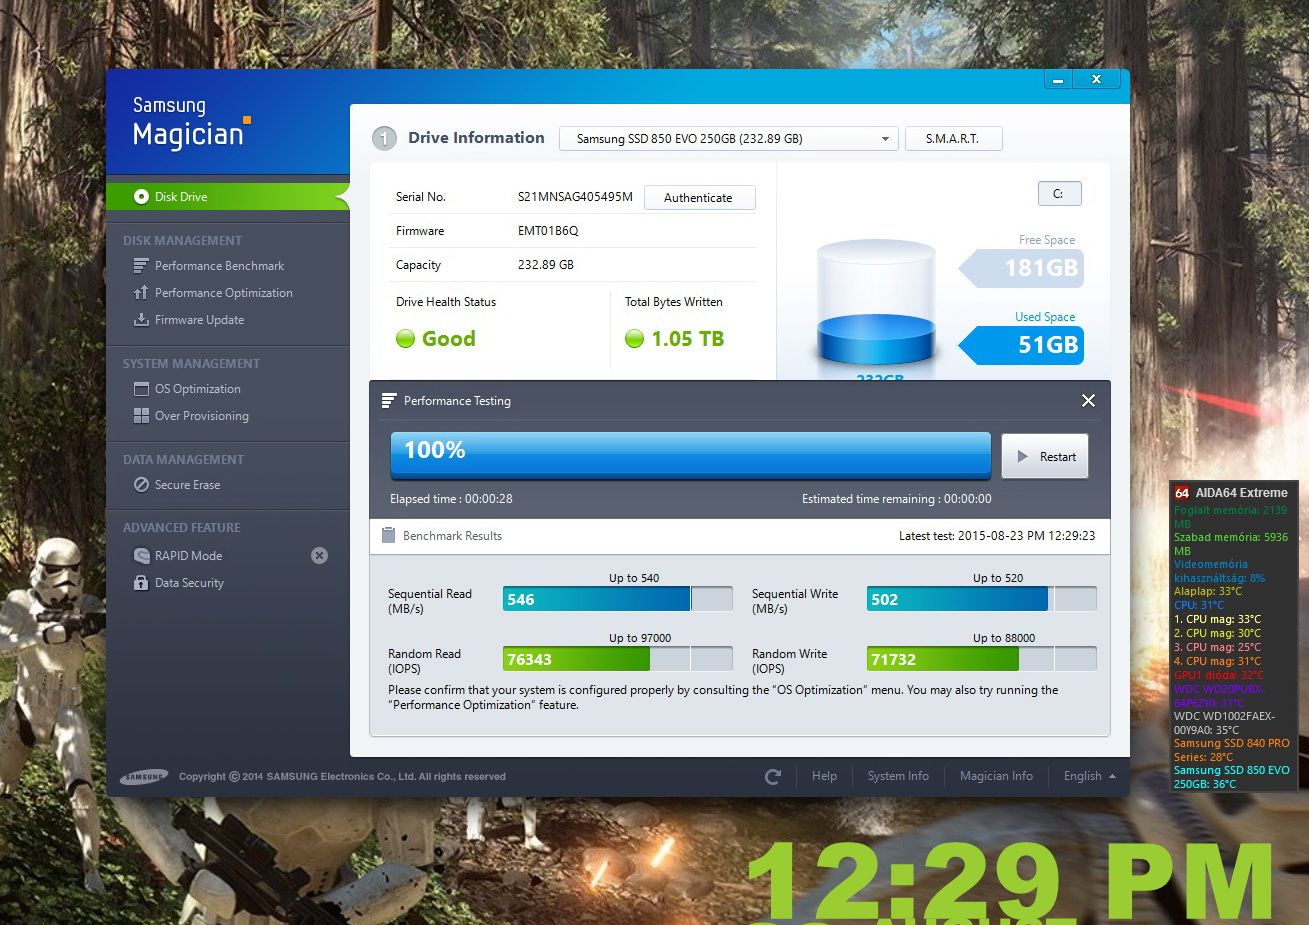Expand the English language selector
Screen dimensions: 1309x925
coord(1090,776)
